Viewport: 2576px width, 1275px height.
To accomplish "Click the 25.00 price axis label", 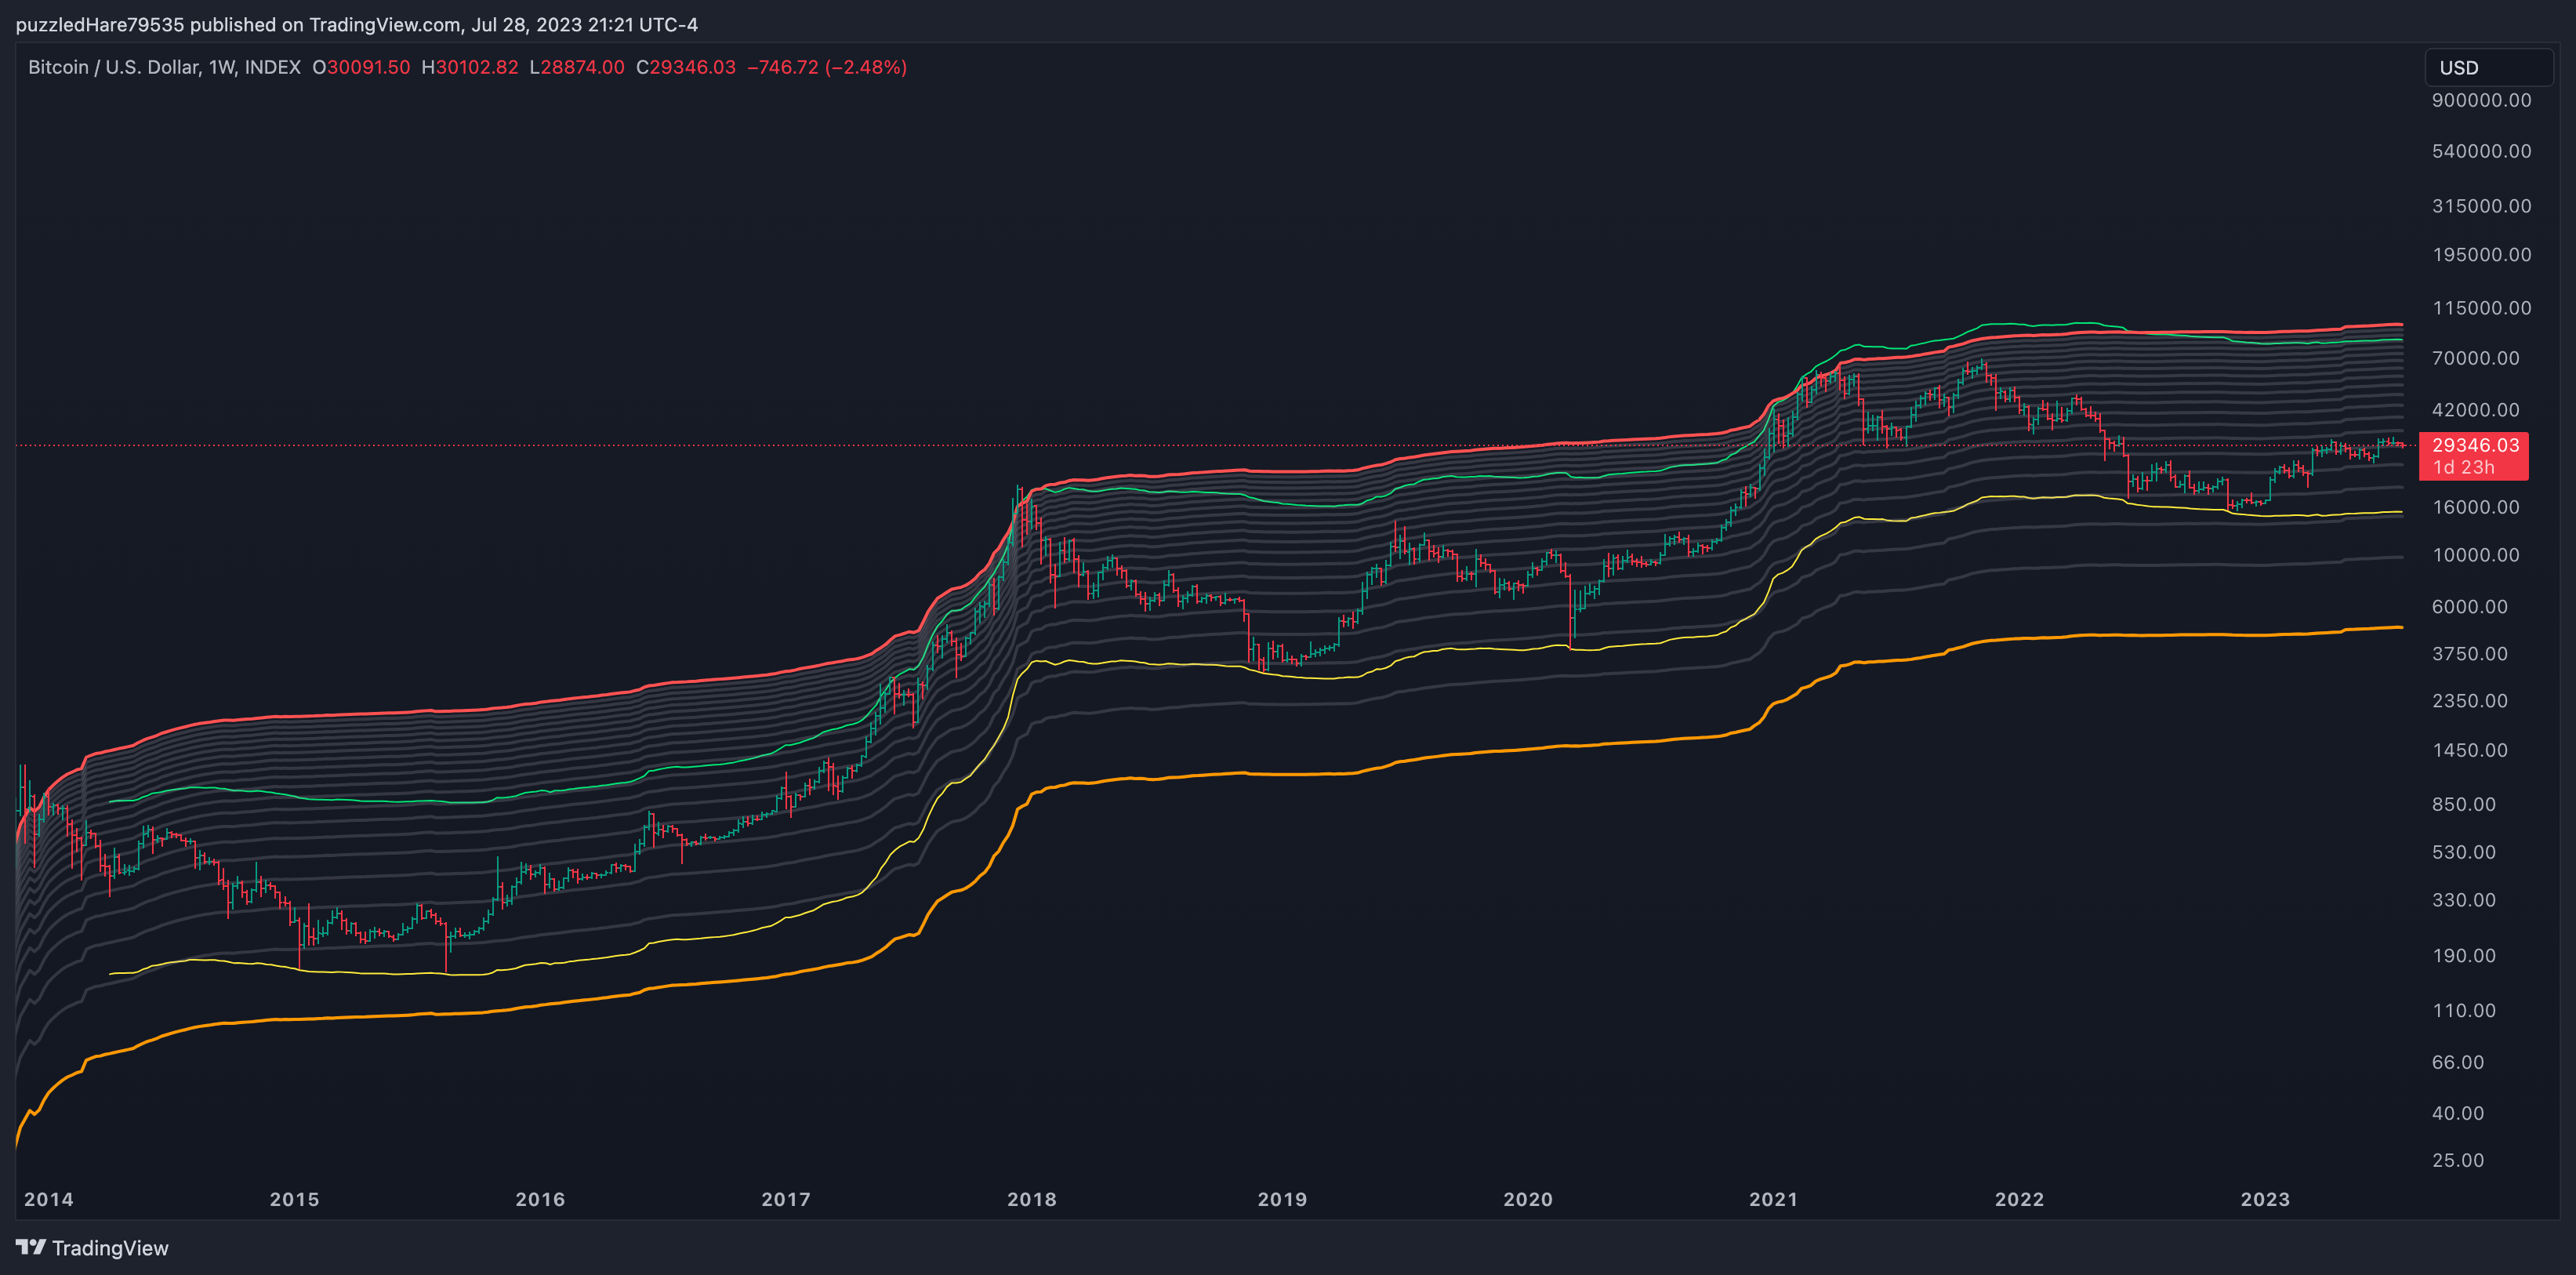I will pos(2458,1160).
